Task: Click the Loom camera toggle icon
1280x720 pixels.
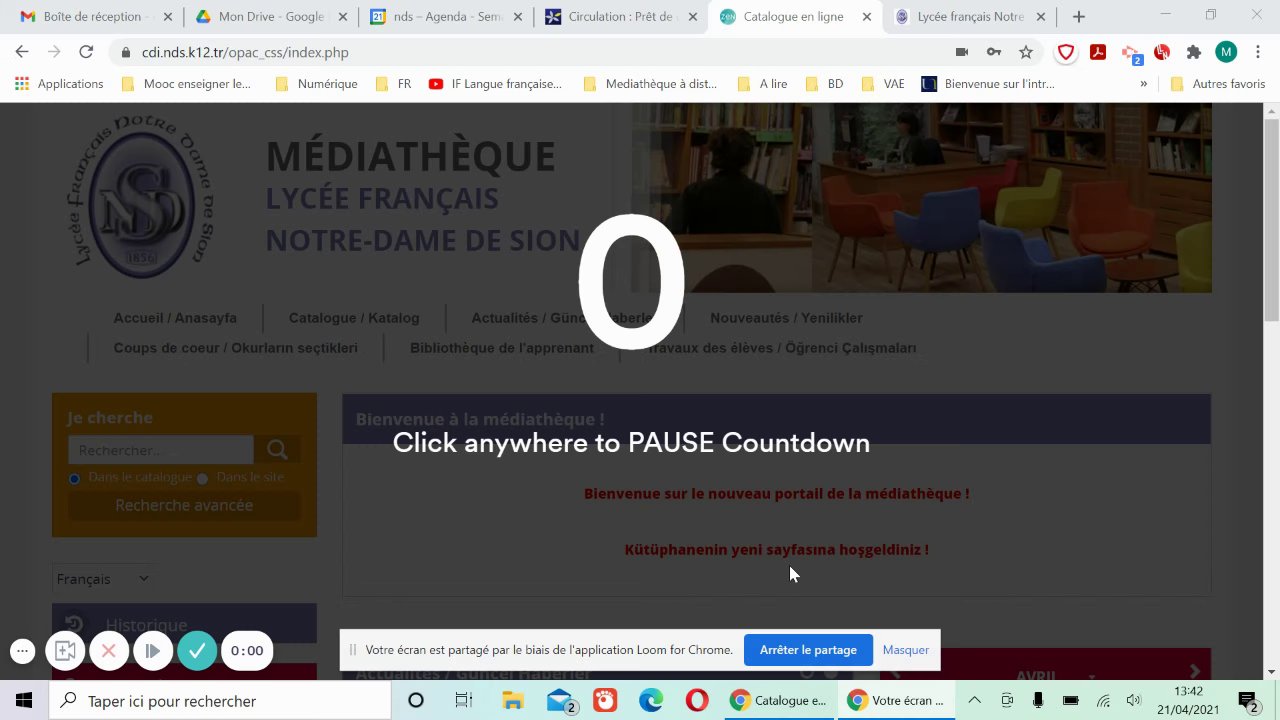Action: coord(65,651)
